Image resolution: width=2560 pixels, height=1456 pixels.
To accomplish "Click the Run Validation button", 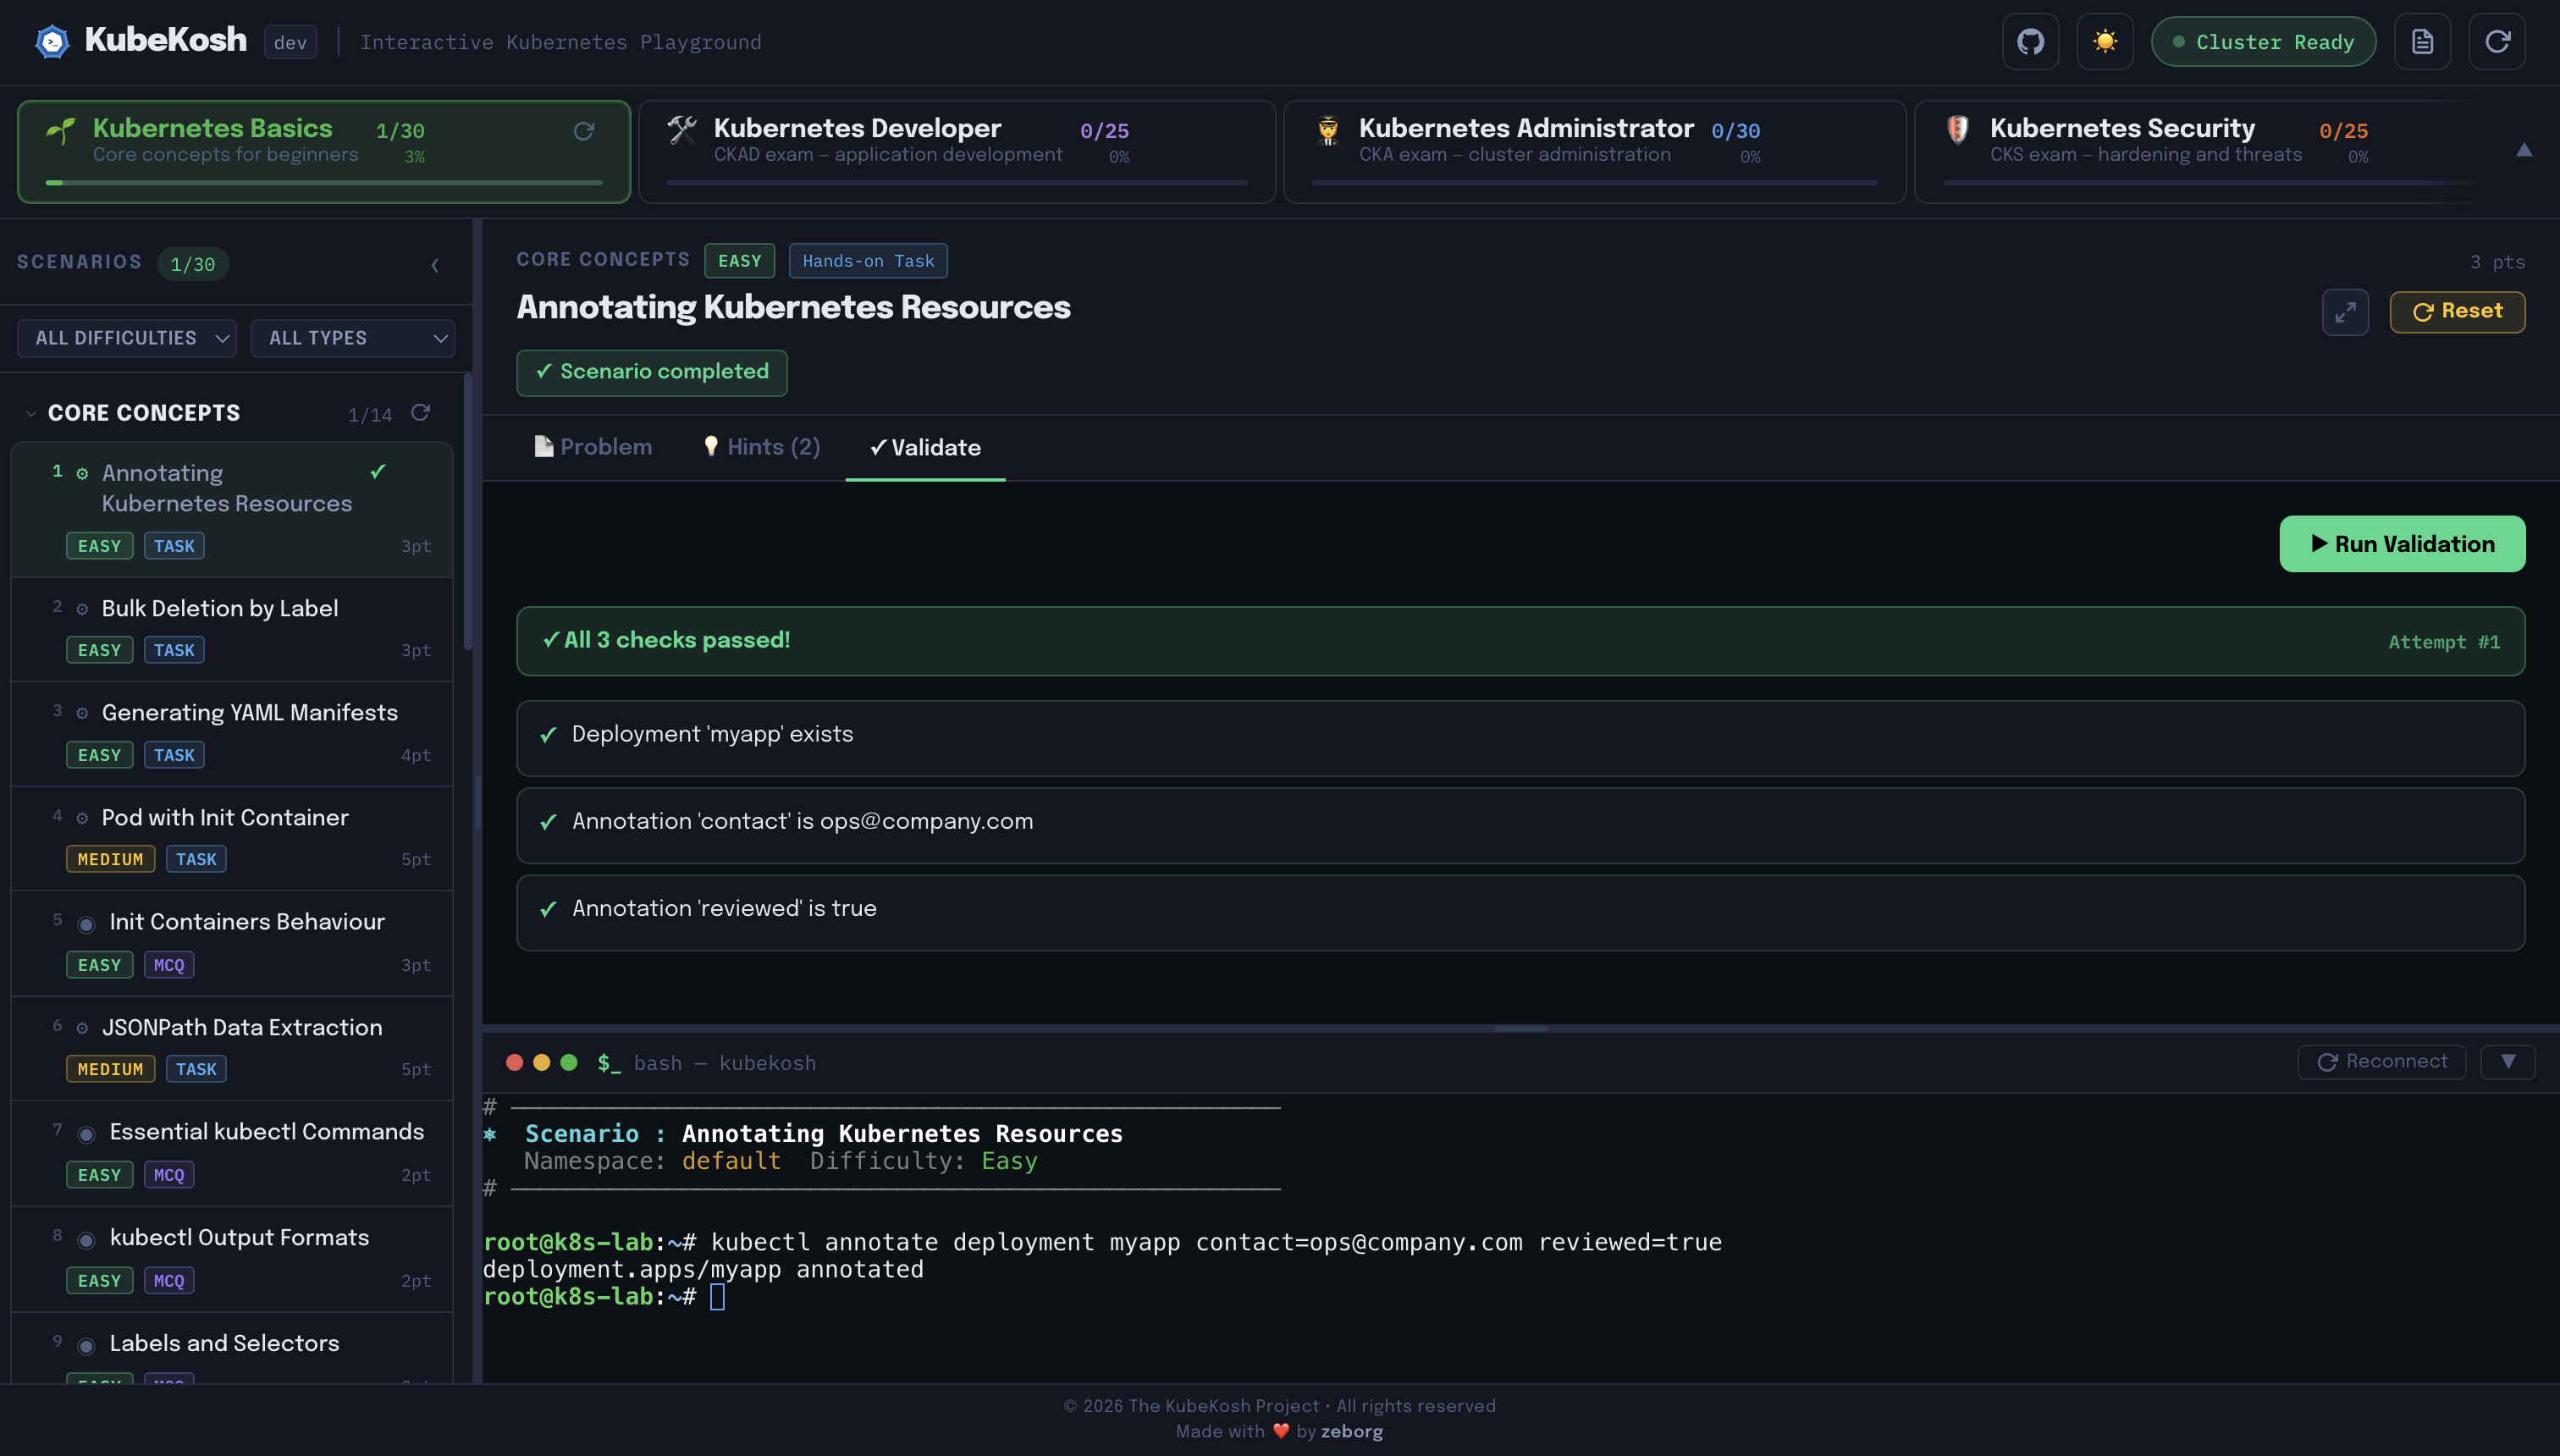I will [x=2402, y=544].
